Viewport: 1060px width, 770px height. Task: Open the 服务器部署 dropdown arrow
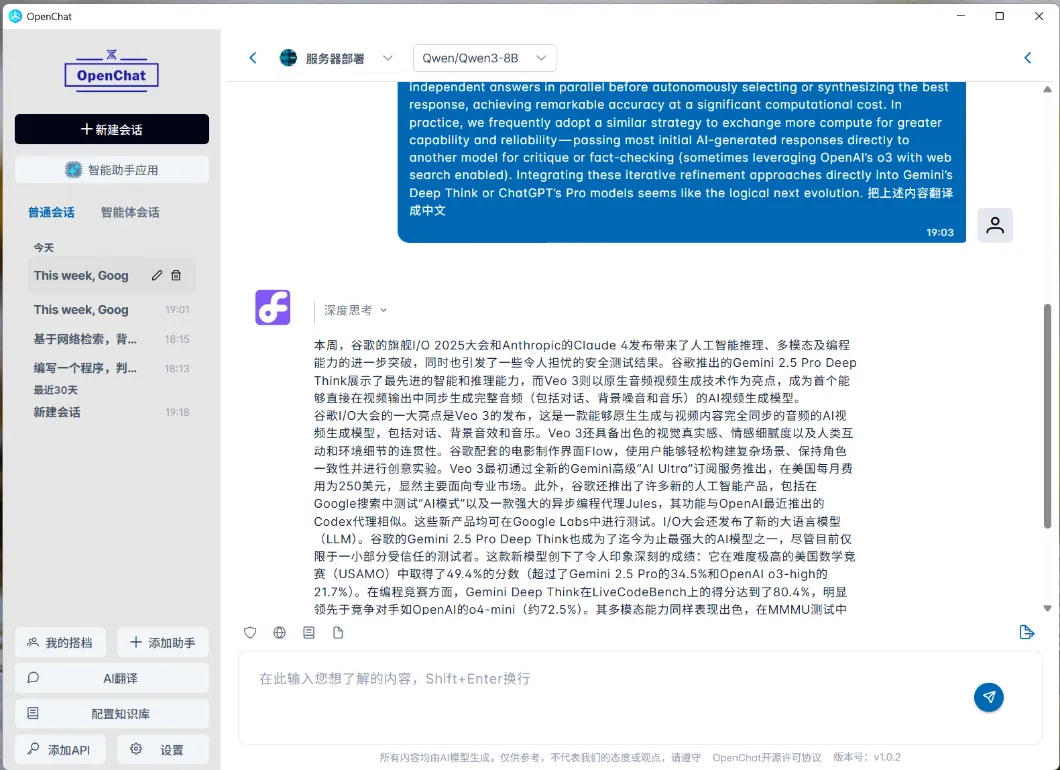coord(387,58)
